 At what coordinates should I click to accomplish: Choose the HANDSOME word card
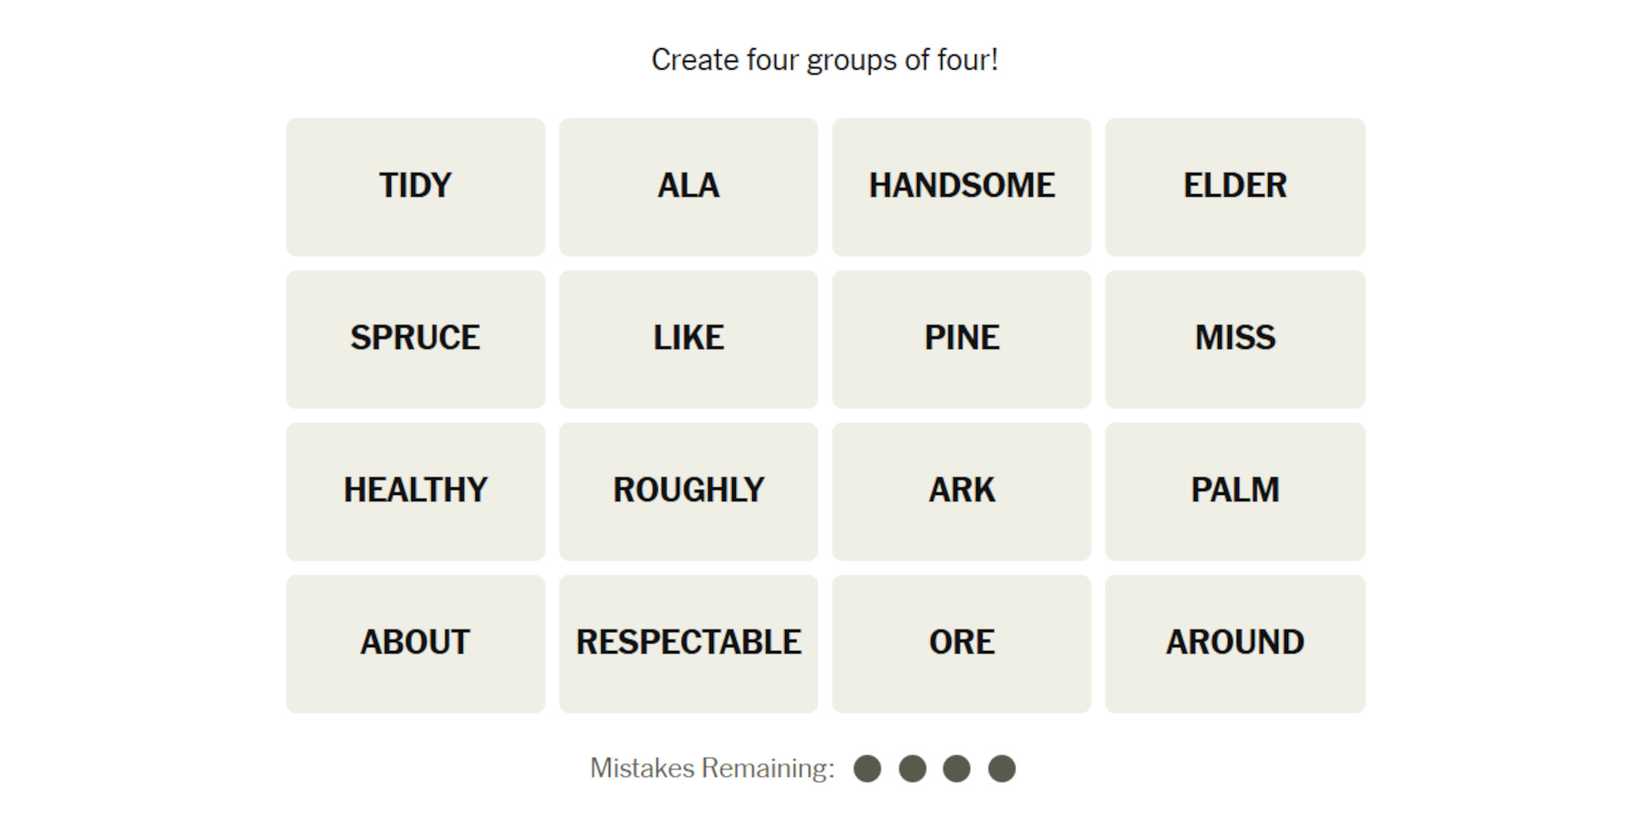pos(961,186)
